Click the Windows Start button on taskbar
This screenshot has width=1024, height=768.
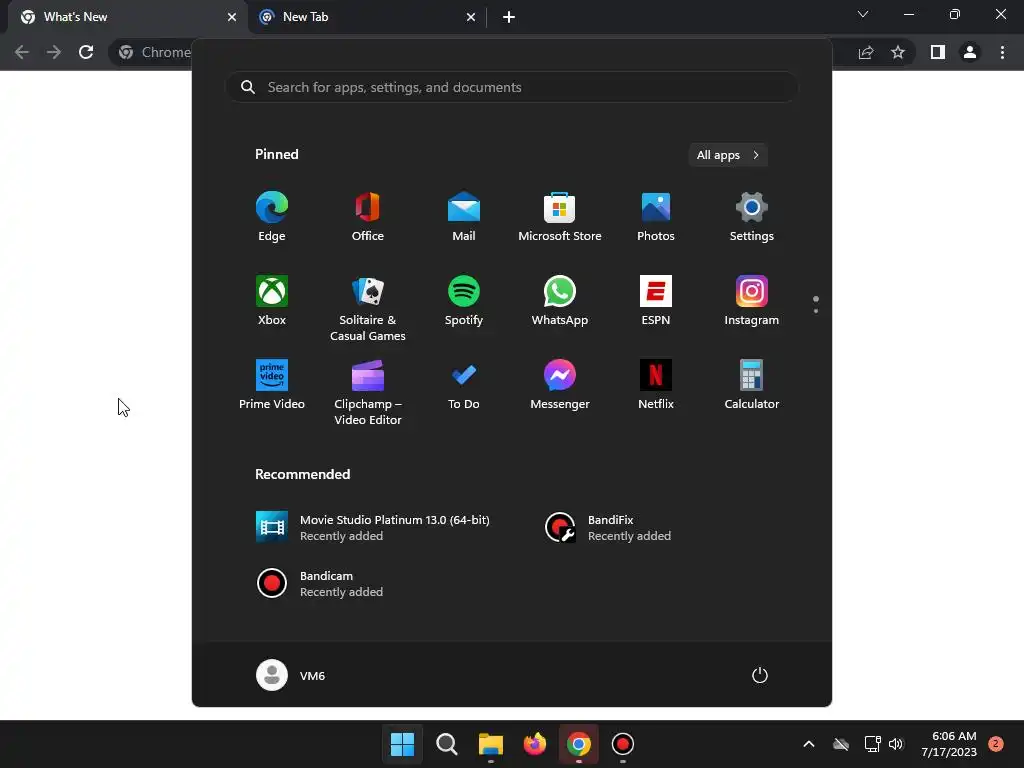(x=402, y=744)
